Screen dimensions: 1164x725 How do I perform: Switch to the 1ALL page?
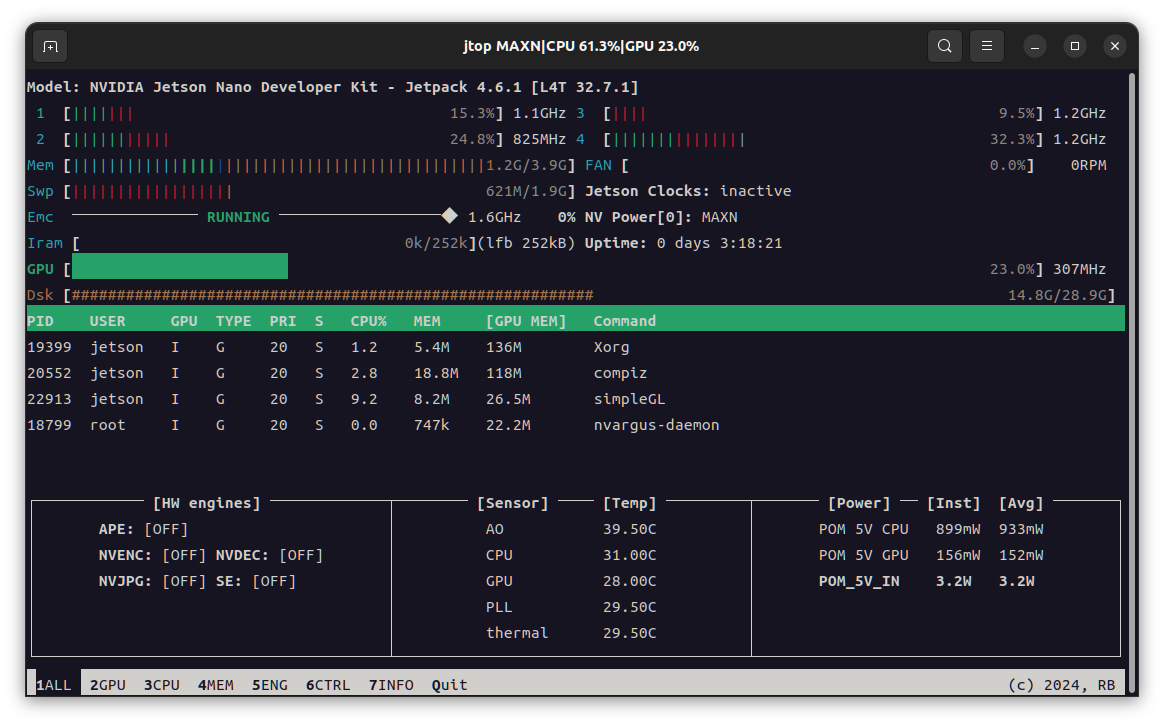[53, 685]
